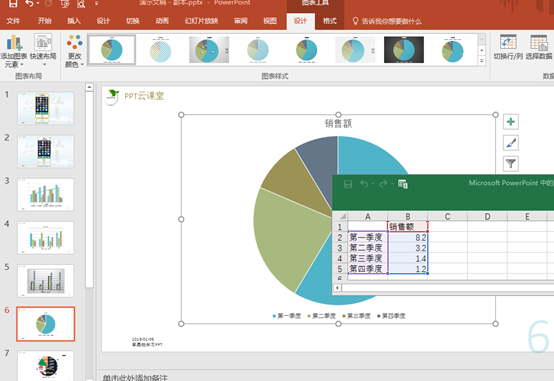This screenshot has height=381, width=554.
Task: Select slide 3 bar chart thumbnail
Action: [x=46, y=194]
